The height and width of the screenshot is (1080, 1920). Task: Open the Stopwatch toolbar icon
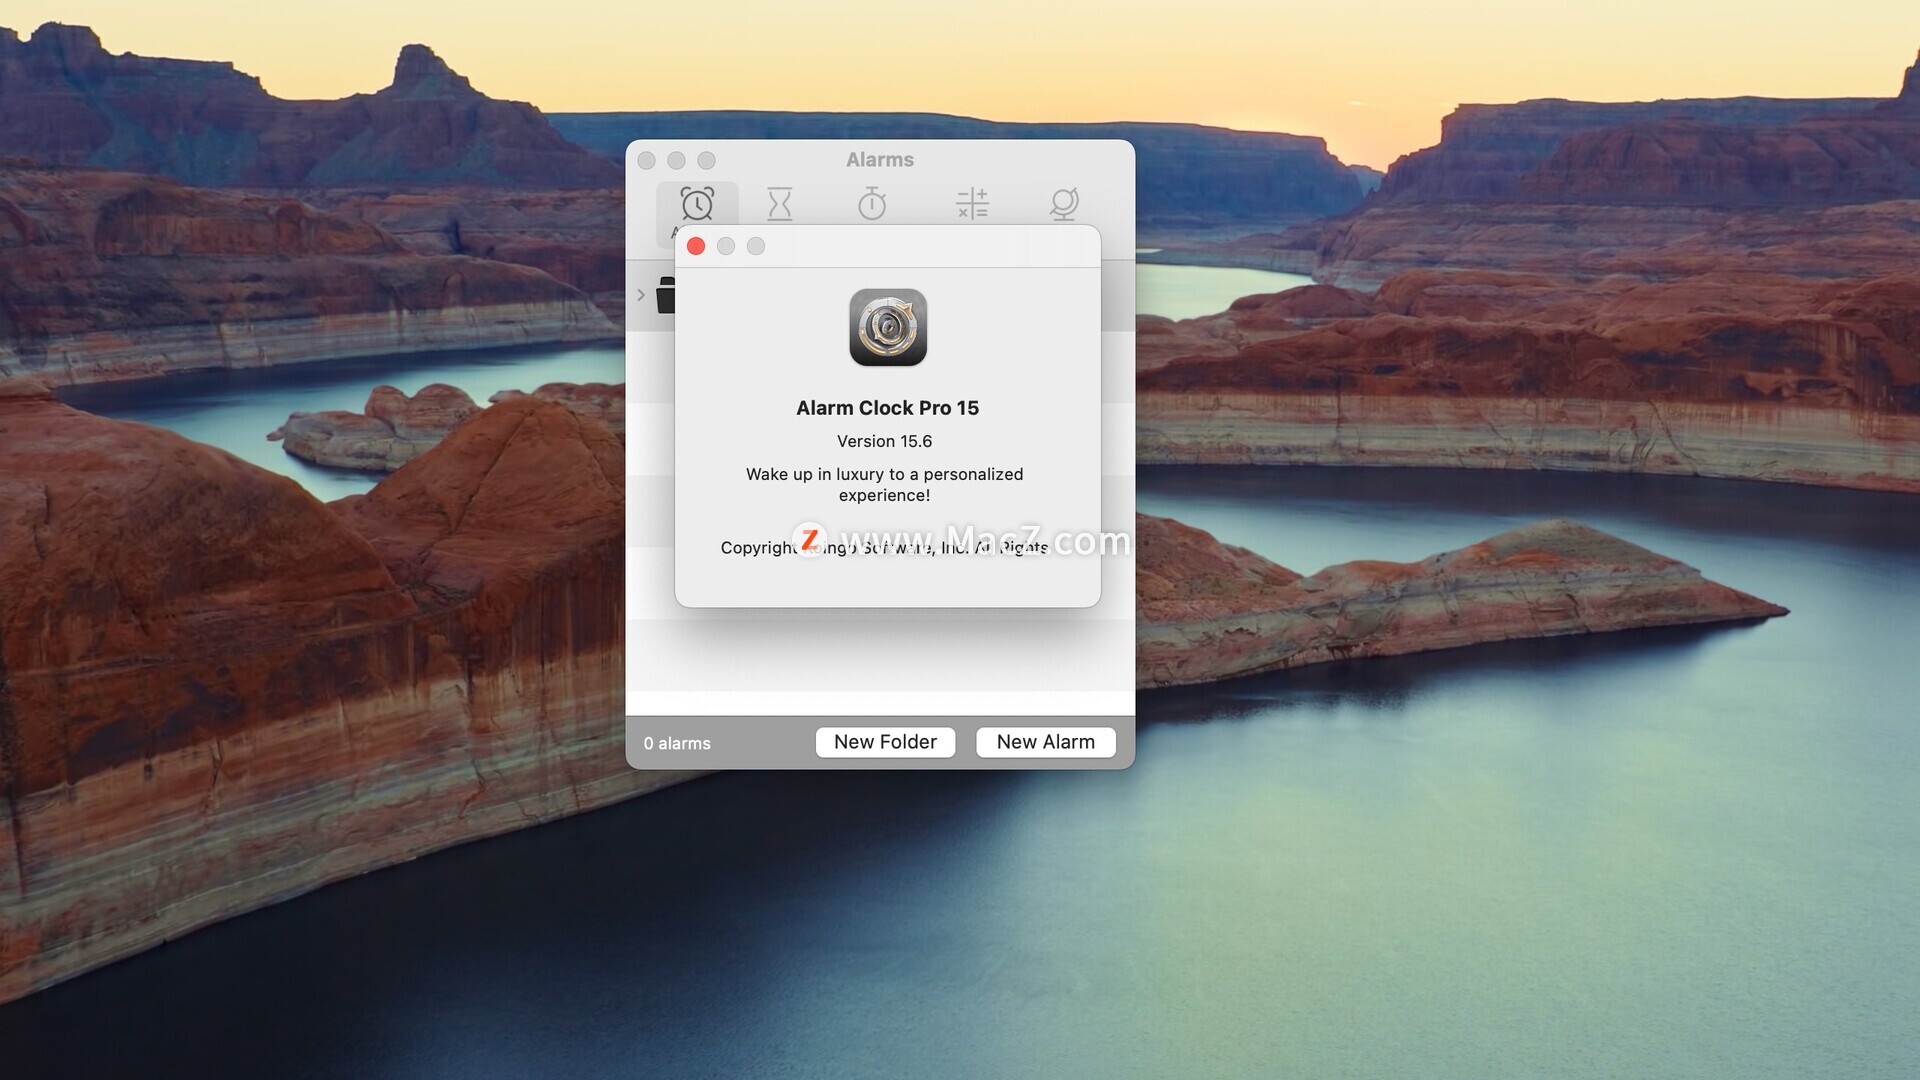(872, 204)
